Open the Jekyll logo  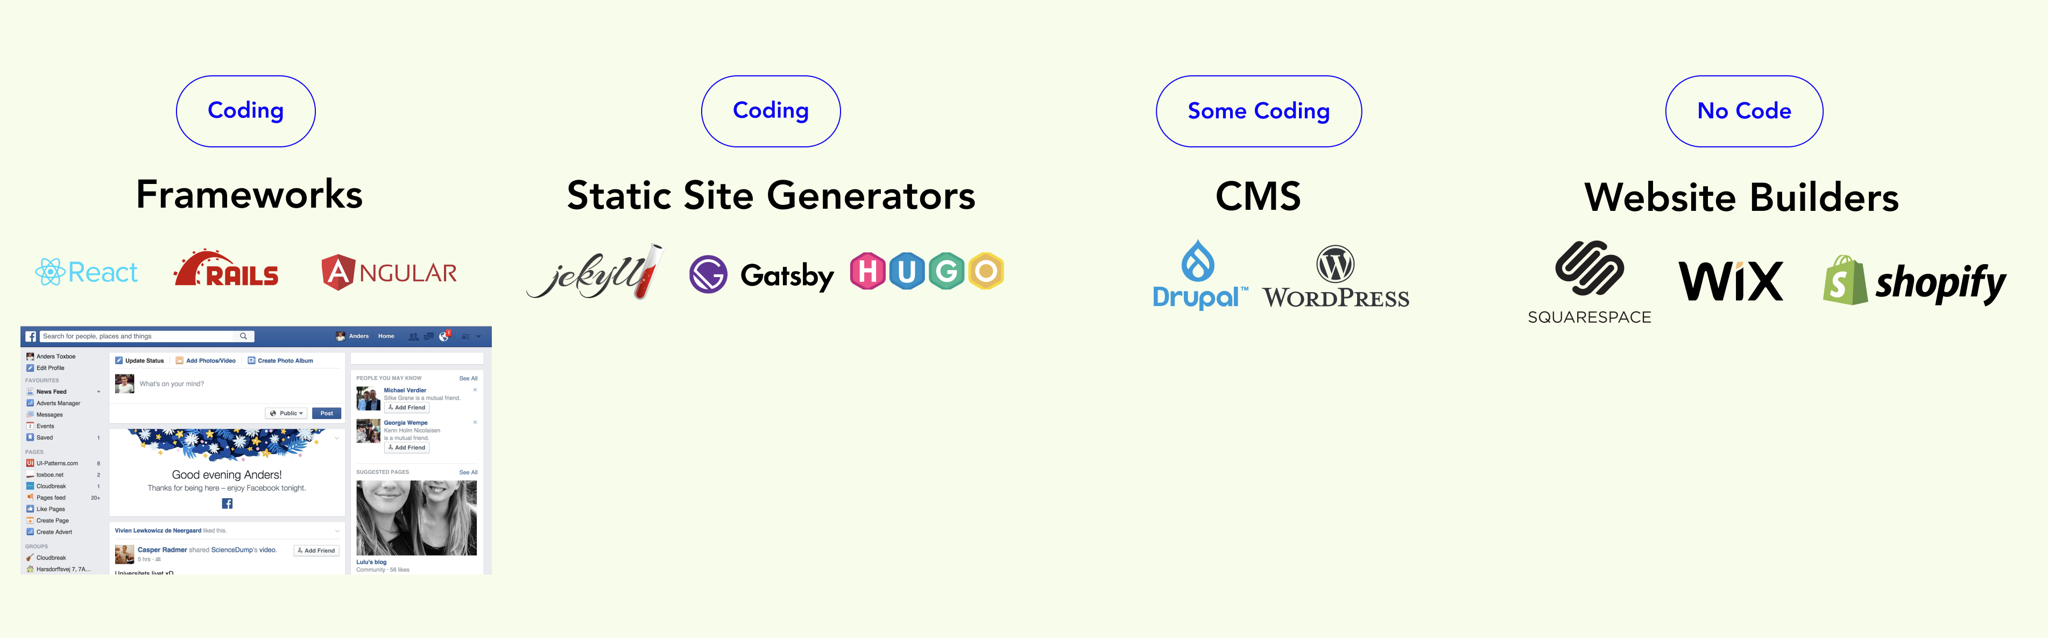pos(595,272)
